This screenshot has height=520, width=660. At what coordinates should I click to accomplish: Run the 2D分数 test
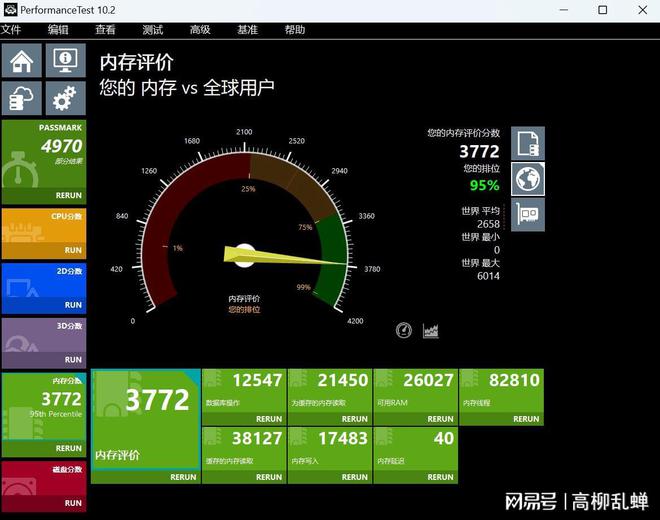pyautogui.click(x=73, y=305)
